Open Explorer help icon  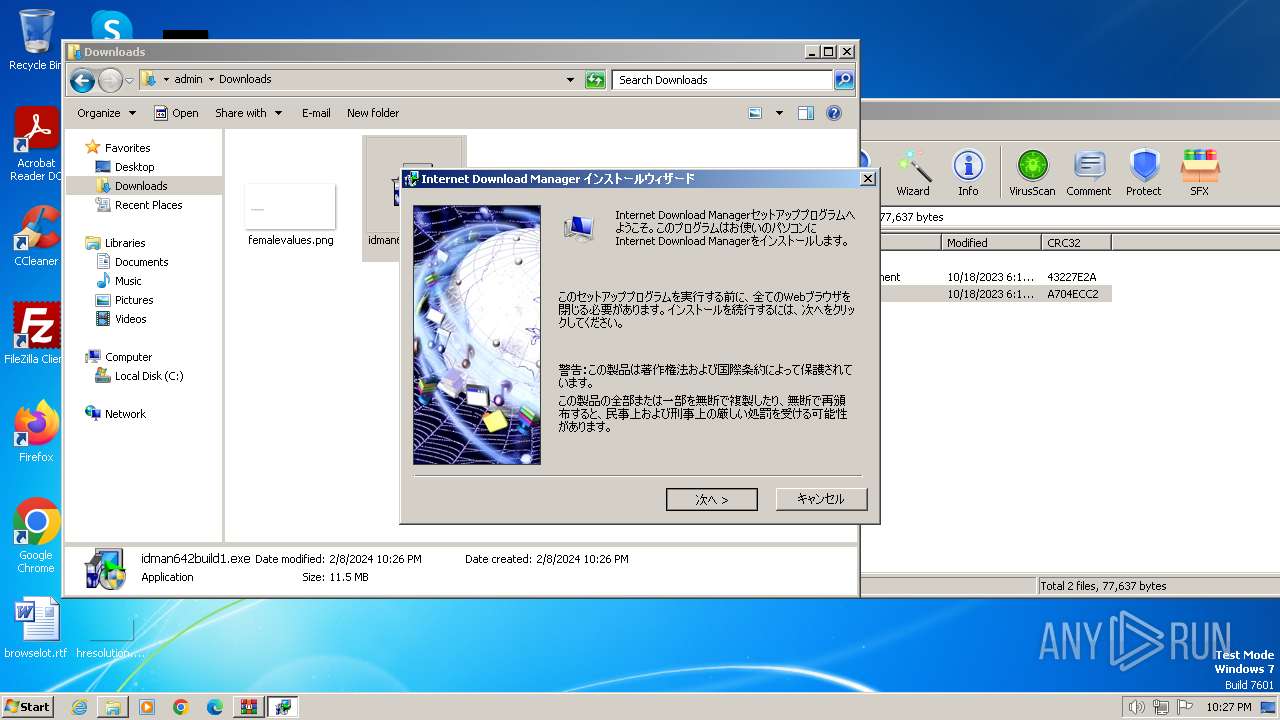tap(834, 113)
